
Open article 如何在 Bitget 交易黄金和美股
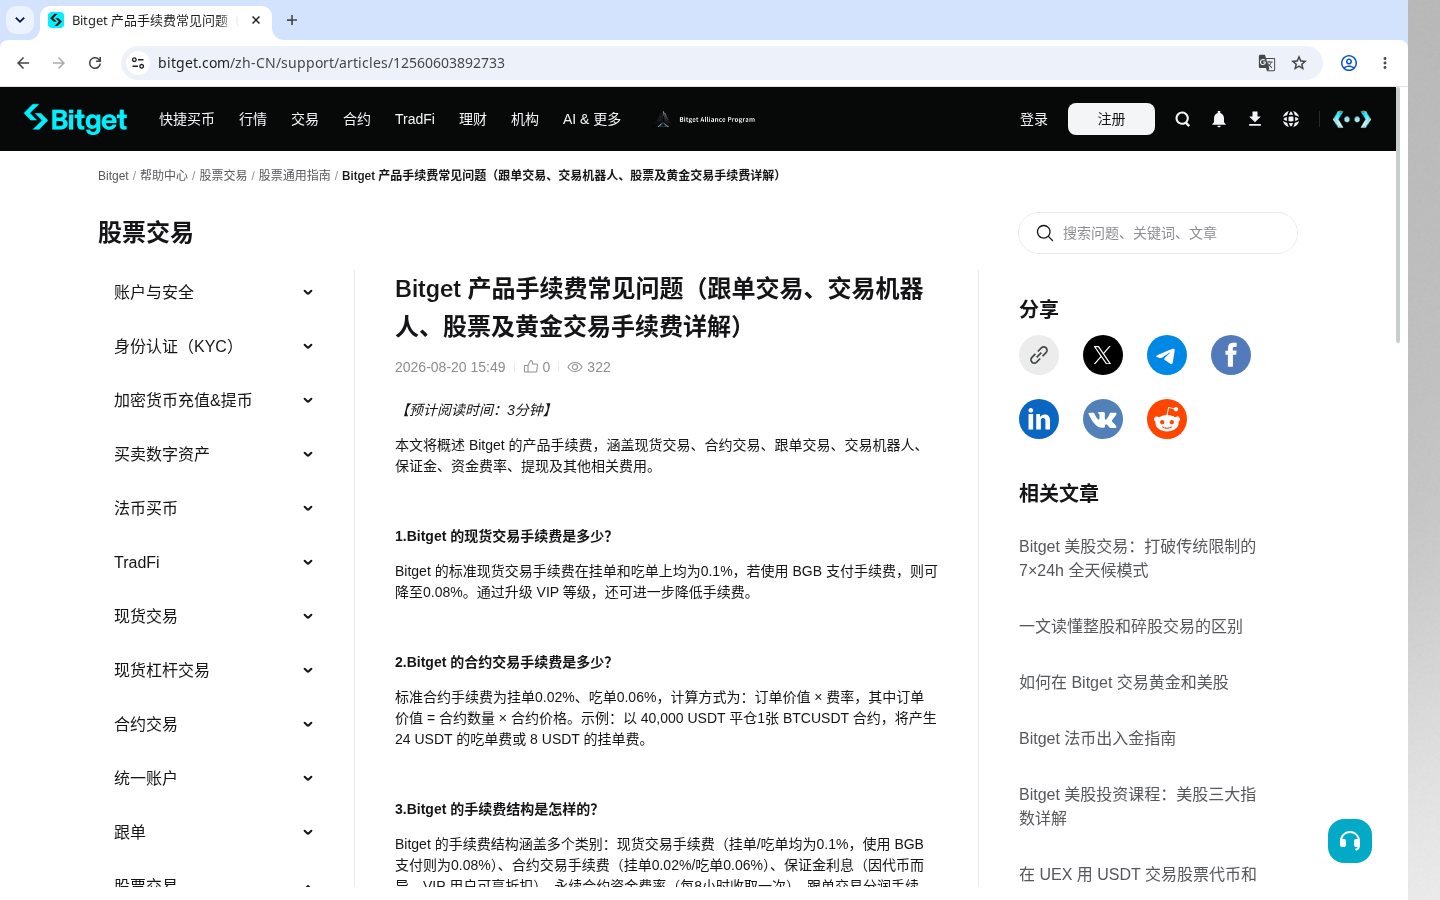[1124, 682]
